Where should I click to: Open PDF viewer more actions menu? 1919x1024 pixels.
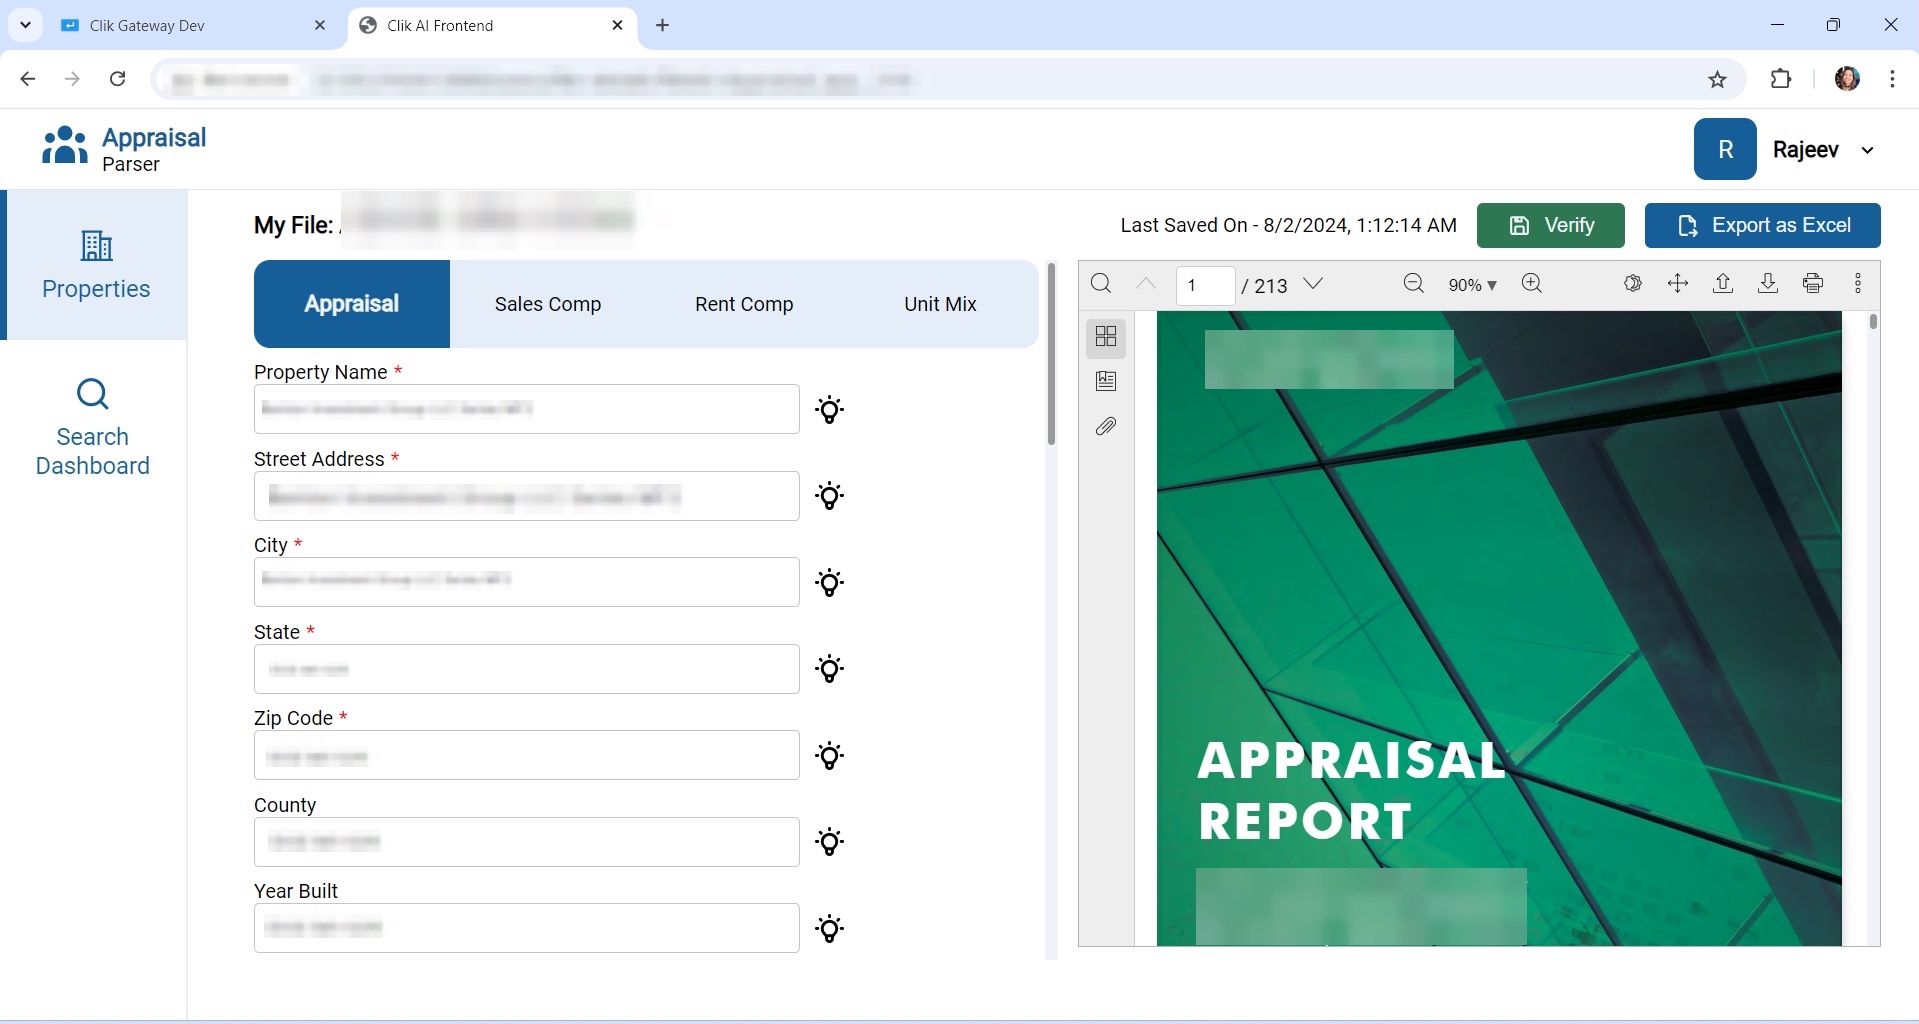(1858, 284)
